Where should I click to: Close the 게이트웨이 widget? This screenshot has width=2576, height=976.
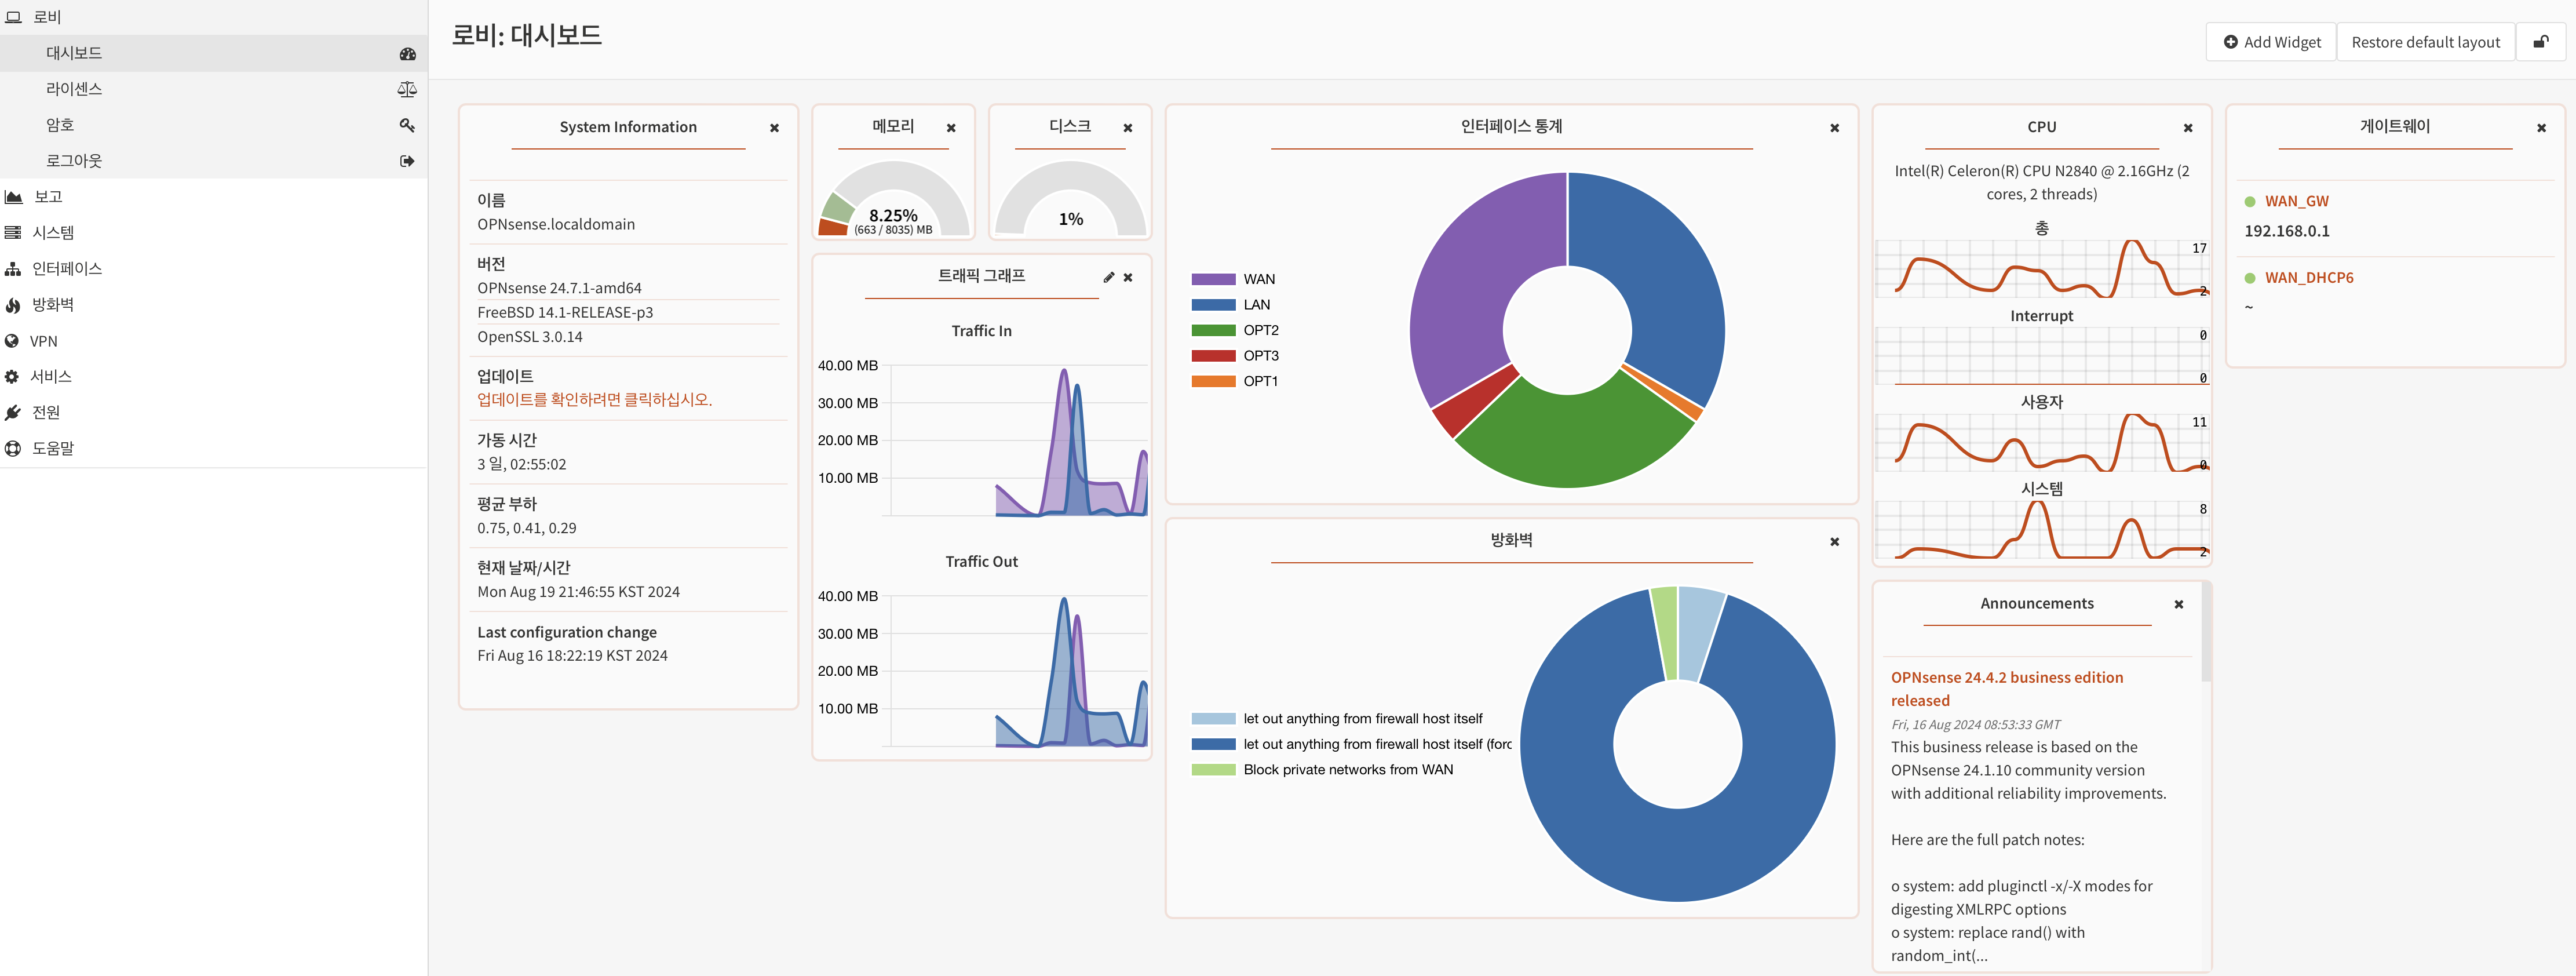point(2540,128)
